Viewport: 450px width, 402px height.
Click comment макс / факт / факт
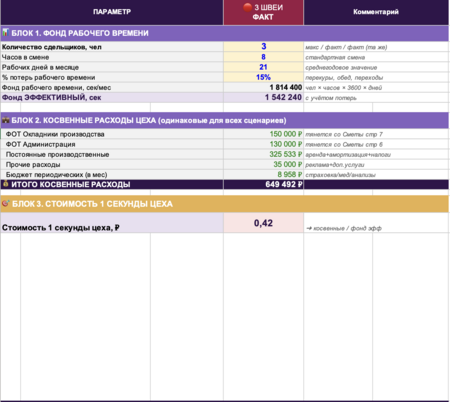tap(346, 47)
